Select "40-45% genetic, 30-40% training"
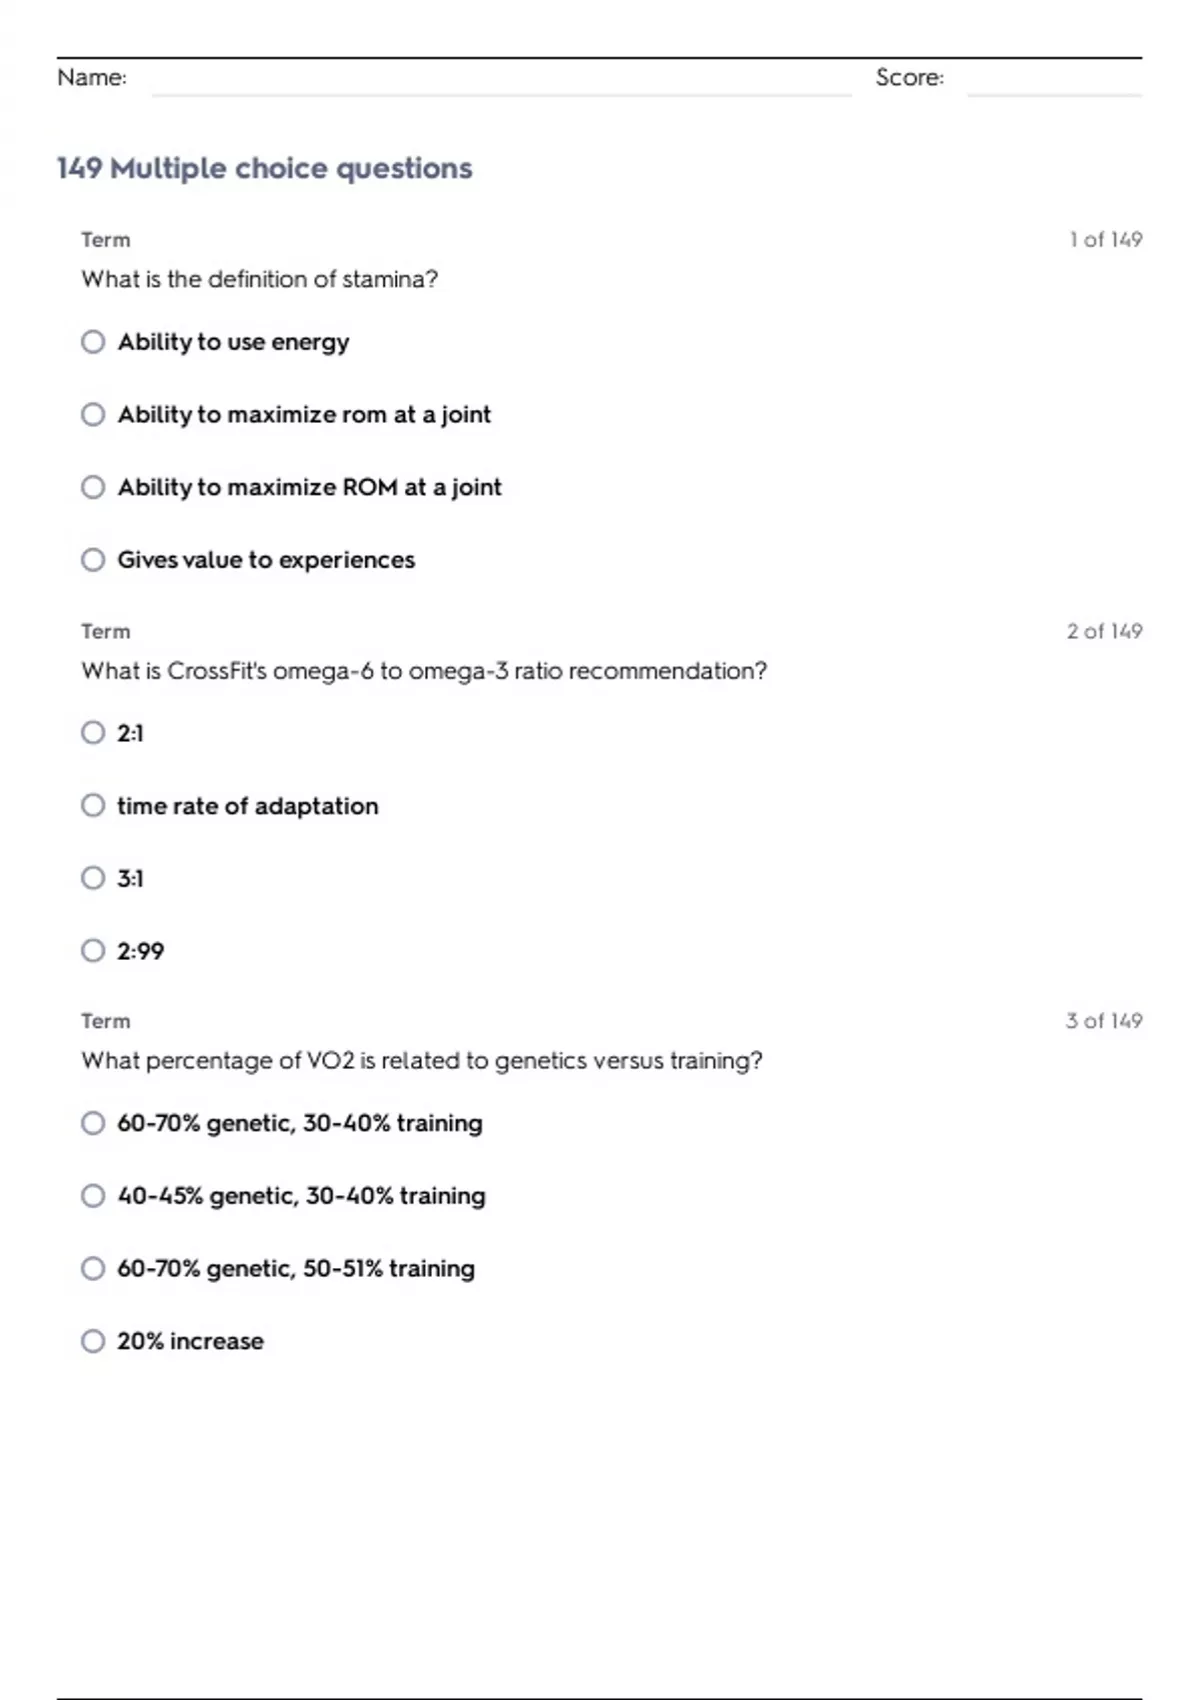This screenshot has height=1700, width=1200. coord(93,1196)
